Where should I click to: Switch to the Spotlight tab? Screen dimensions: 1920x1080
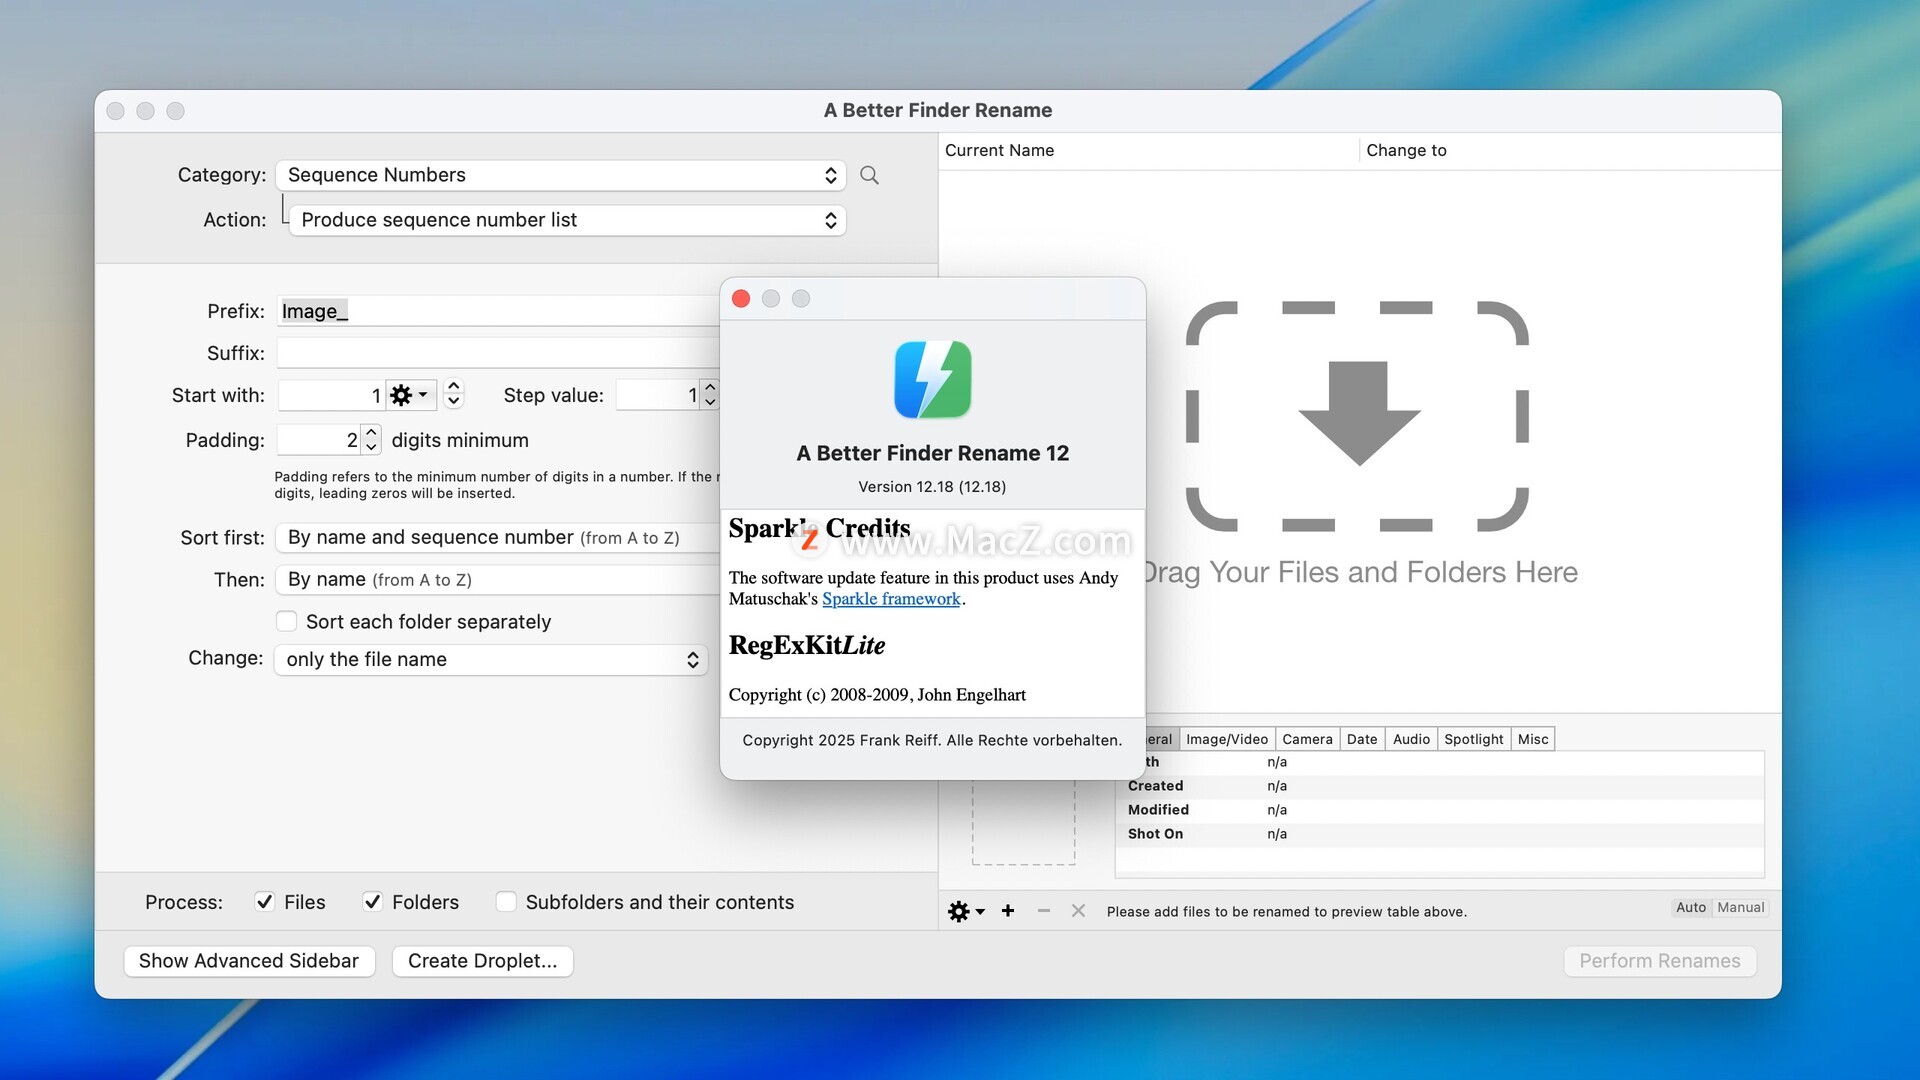pos(1472,739)
